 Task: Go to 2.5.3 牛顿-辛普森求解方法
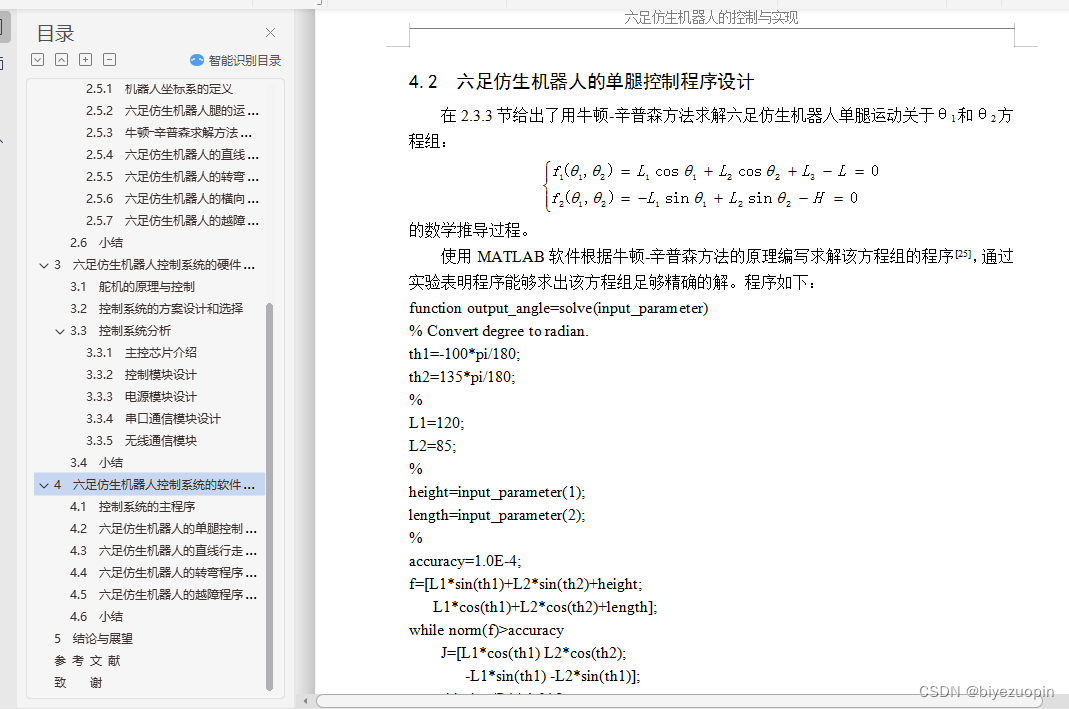168,132
